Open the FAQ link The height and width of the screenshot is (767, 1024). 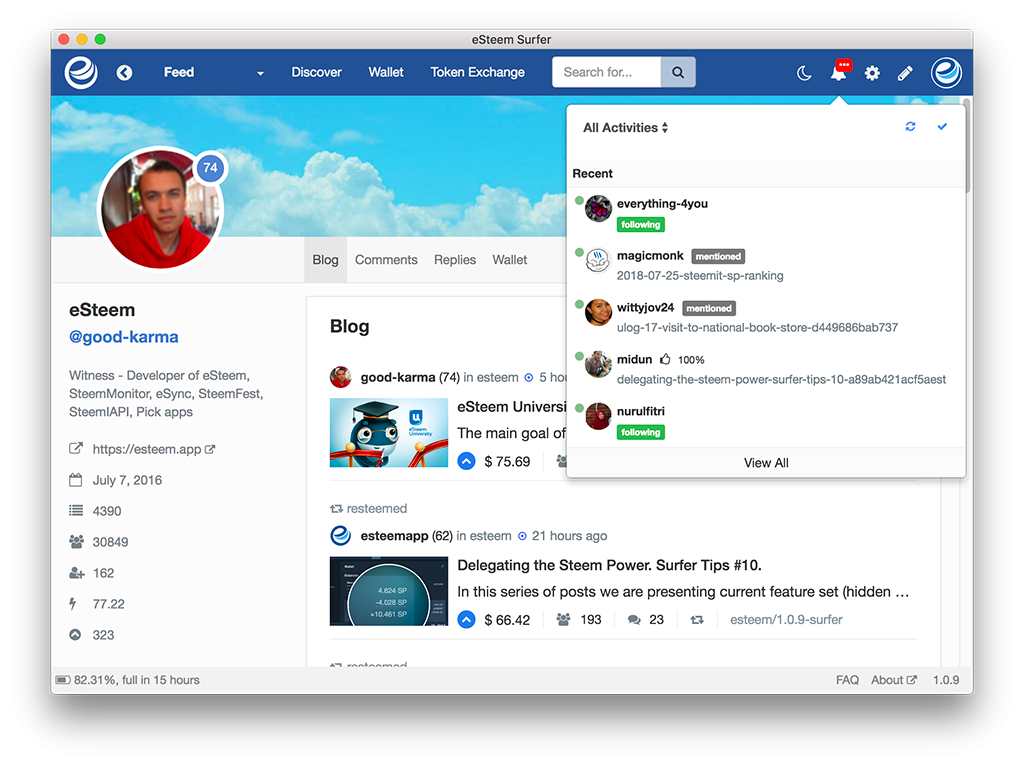point(847,680)
